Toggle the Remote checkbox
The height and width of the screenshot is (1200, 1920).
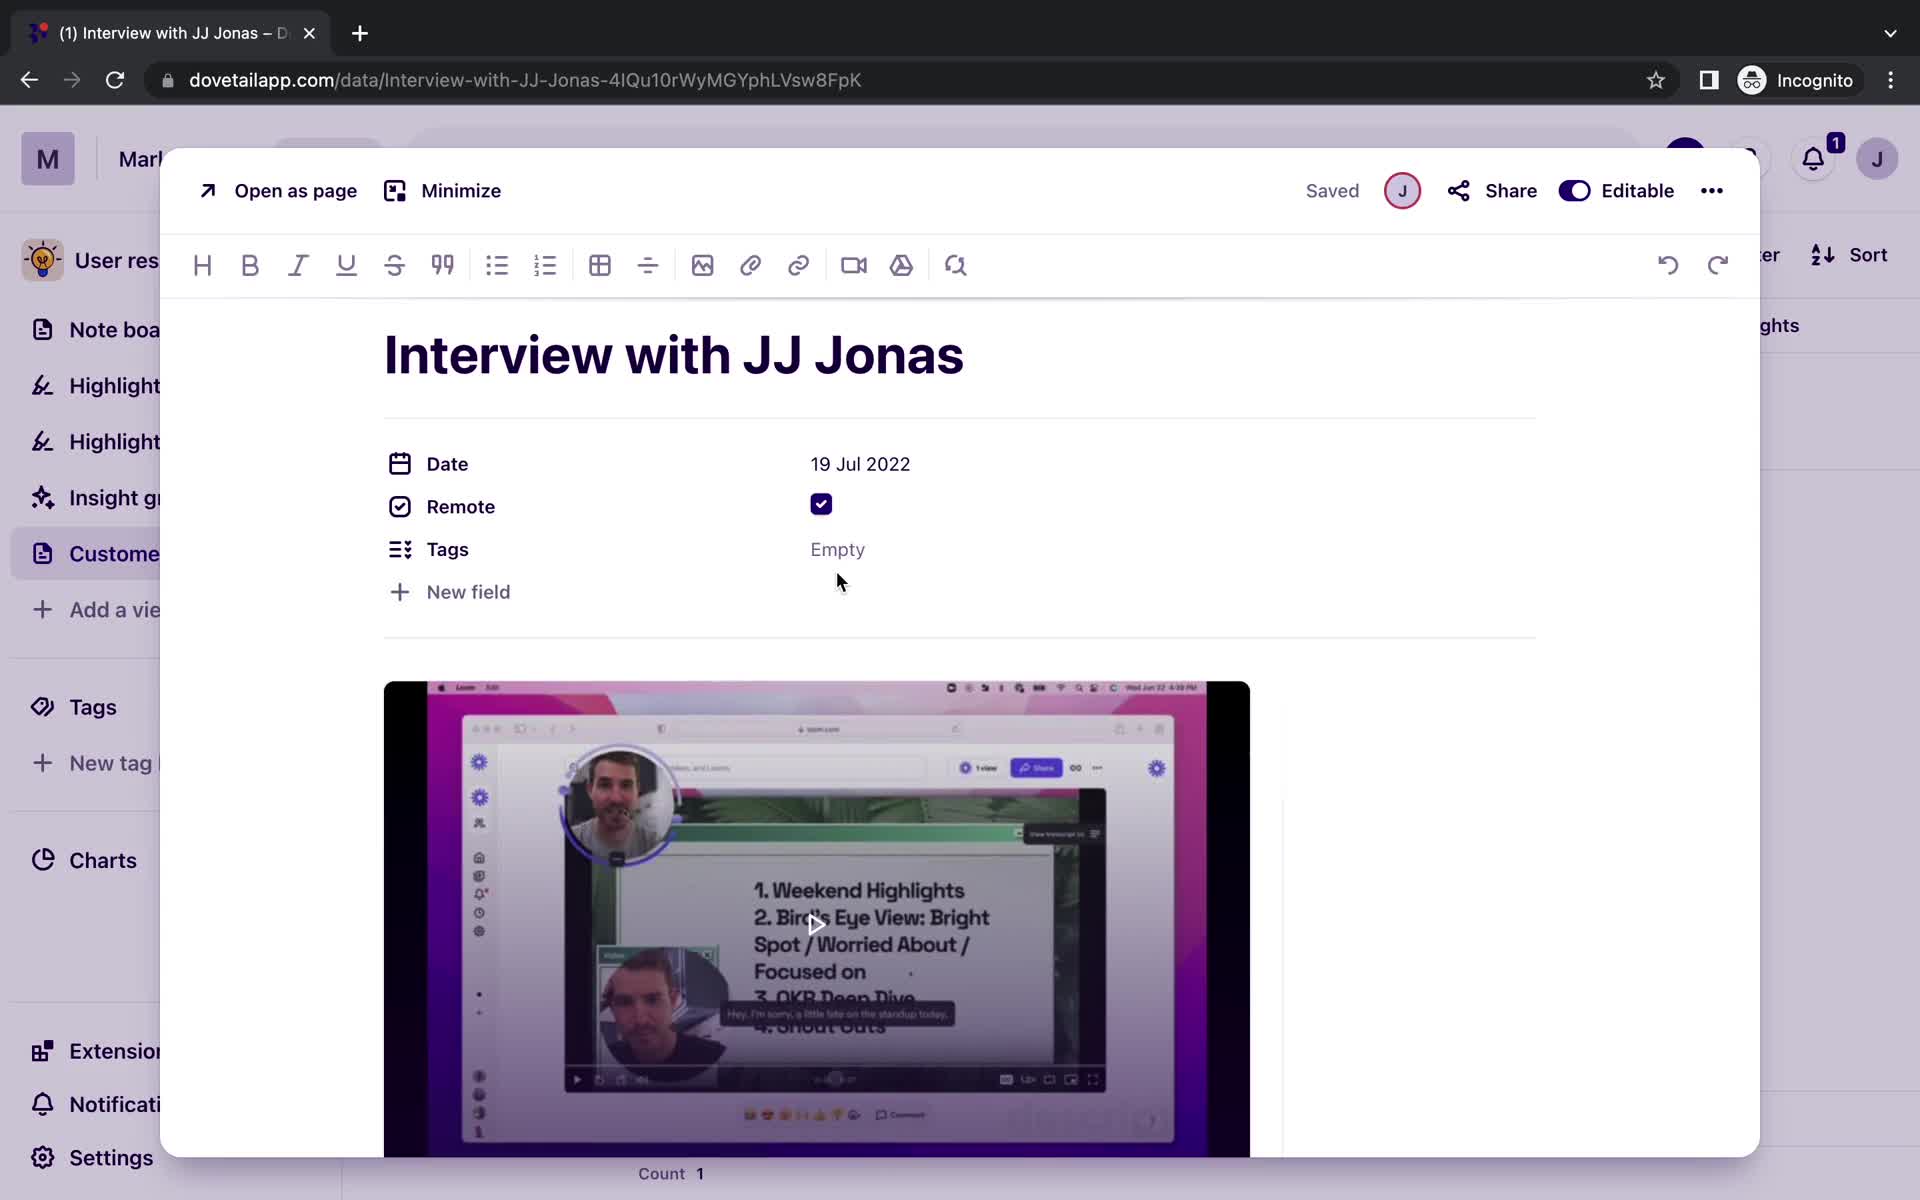[x=821, y=505]
